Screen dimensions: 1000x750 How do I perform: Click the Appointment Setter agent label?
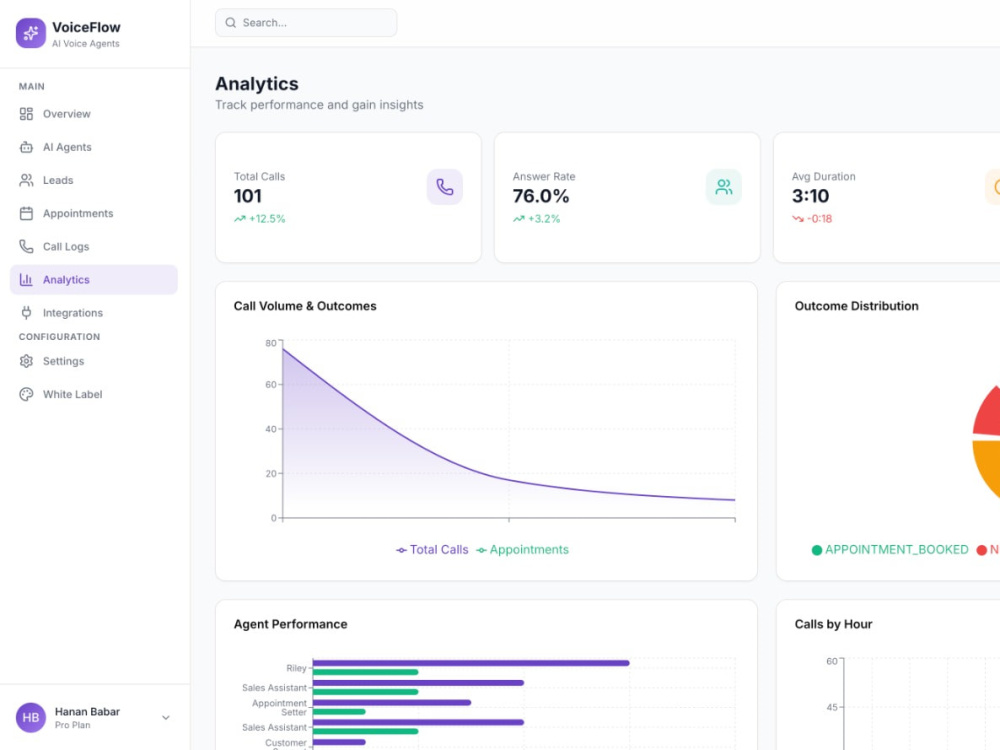coord(279,707)
